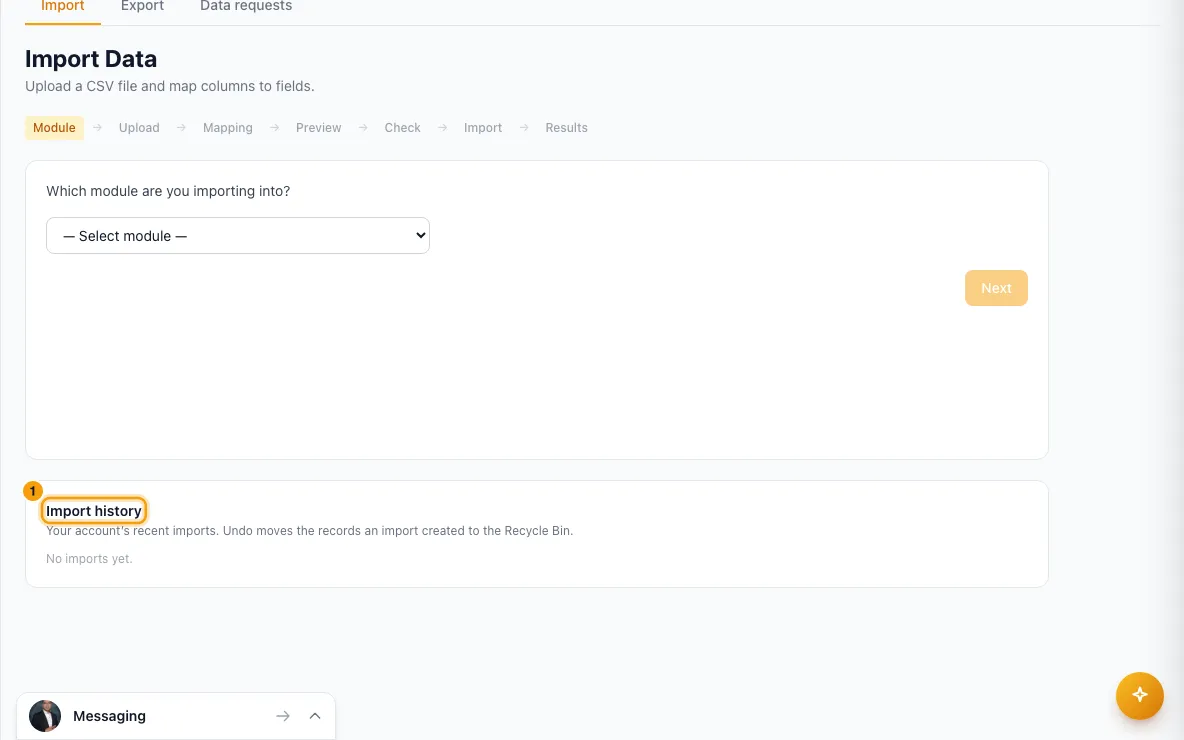Expand the Messaging panel chevron

point(315,716)
